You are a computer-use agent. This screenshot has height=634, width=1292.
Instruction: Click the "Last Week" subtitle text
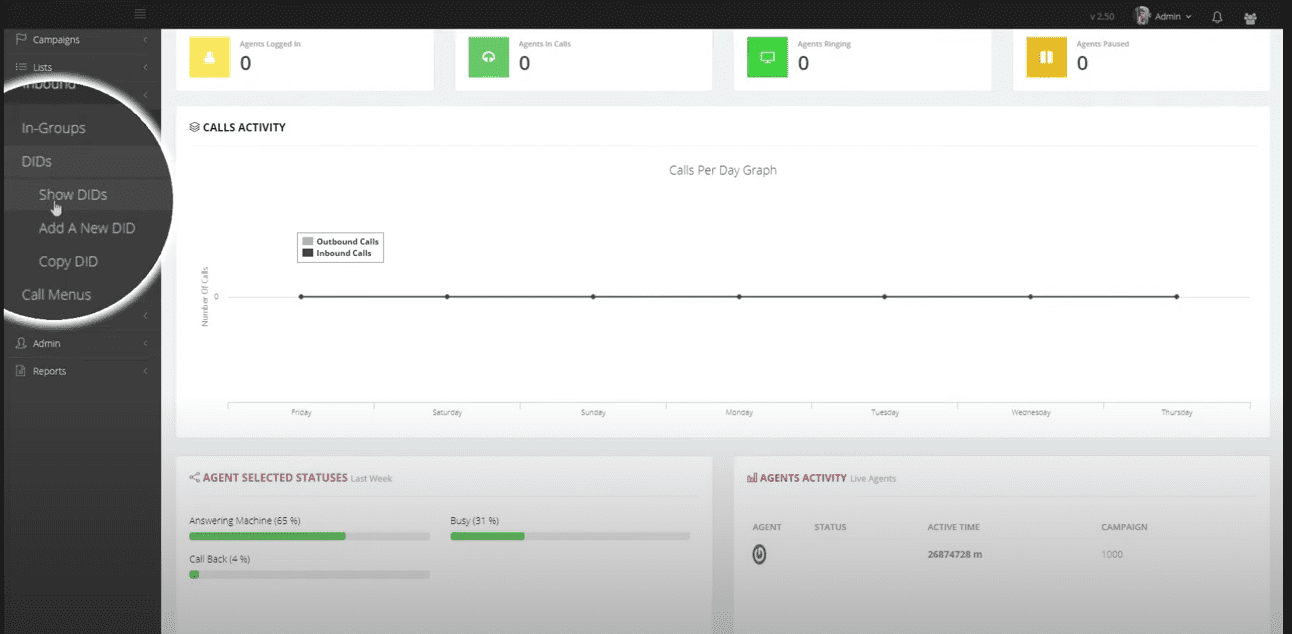click(x=371, y=479)
